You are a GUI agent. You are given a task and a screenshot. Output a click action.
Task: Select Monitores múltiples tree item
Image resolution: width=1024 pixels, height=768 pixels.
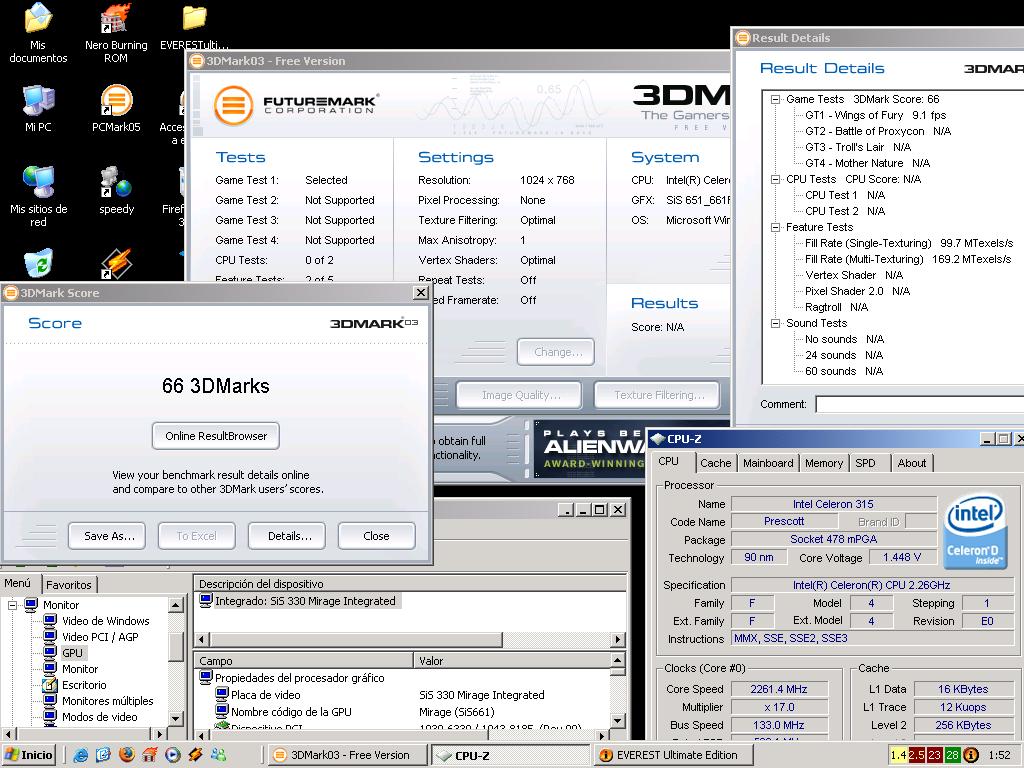(x=108, y=701)
